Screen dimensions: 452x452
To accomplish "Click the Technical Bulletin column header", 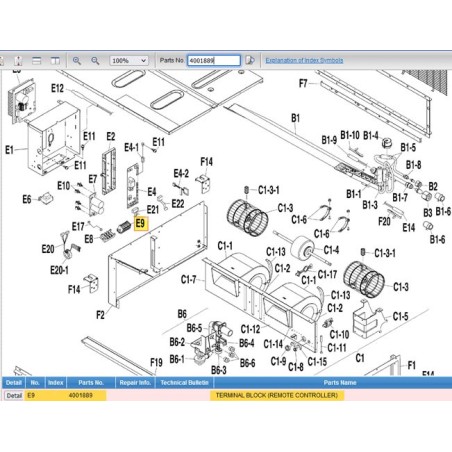I will [184, 383].
